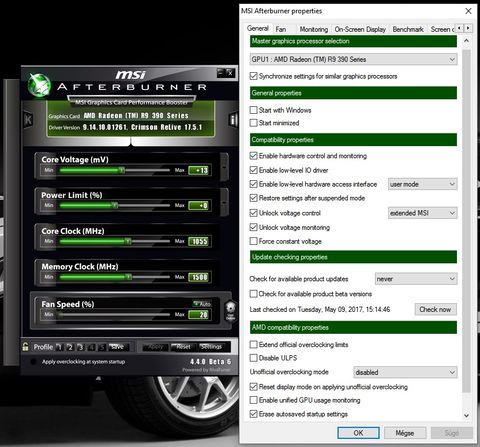This screenshot has height=447, width=480.
Task: Open the master GPU selection dropdown
Action: (353, 59)
